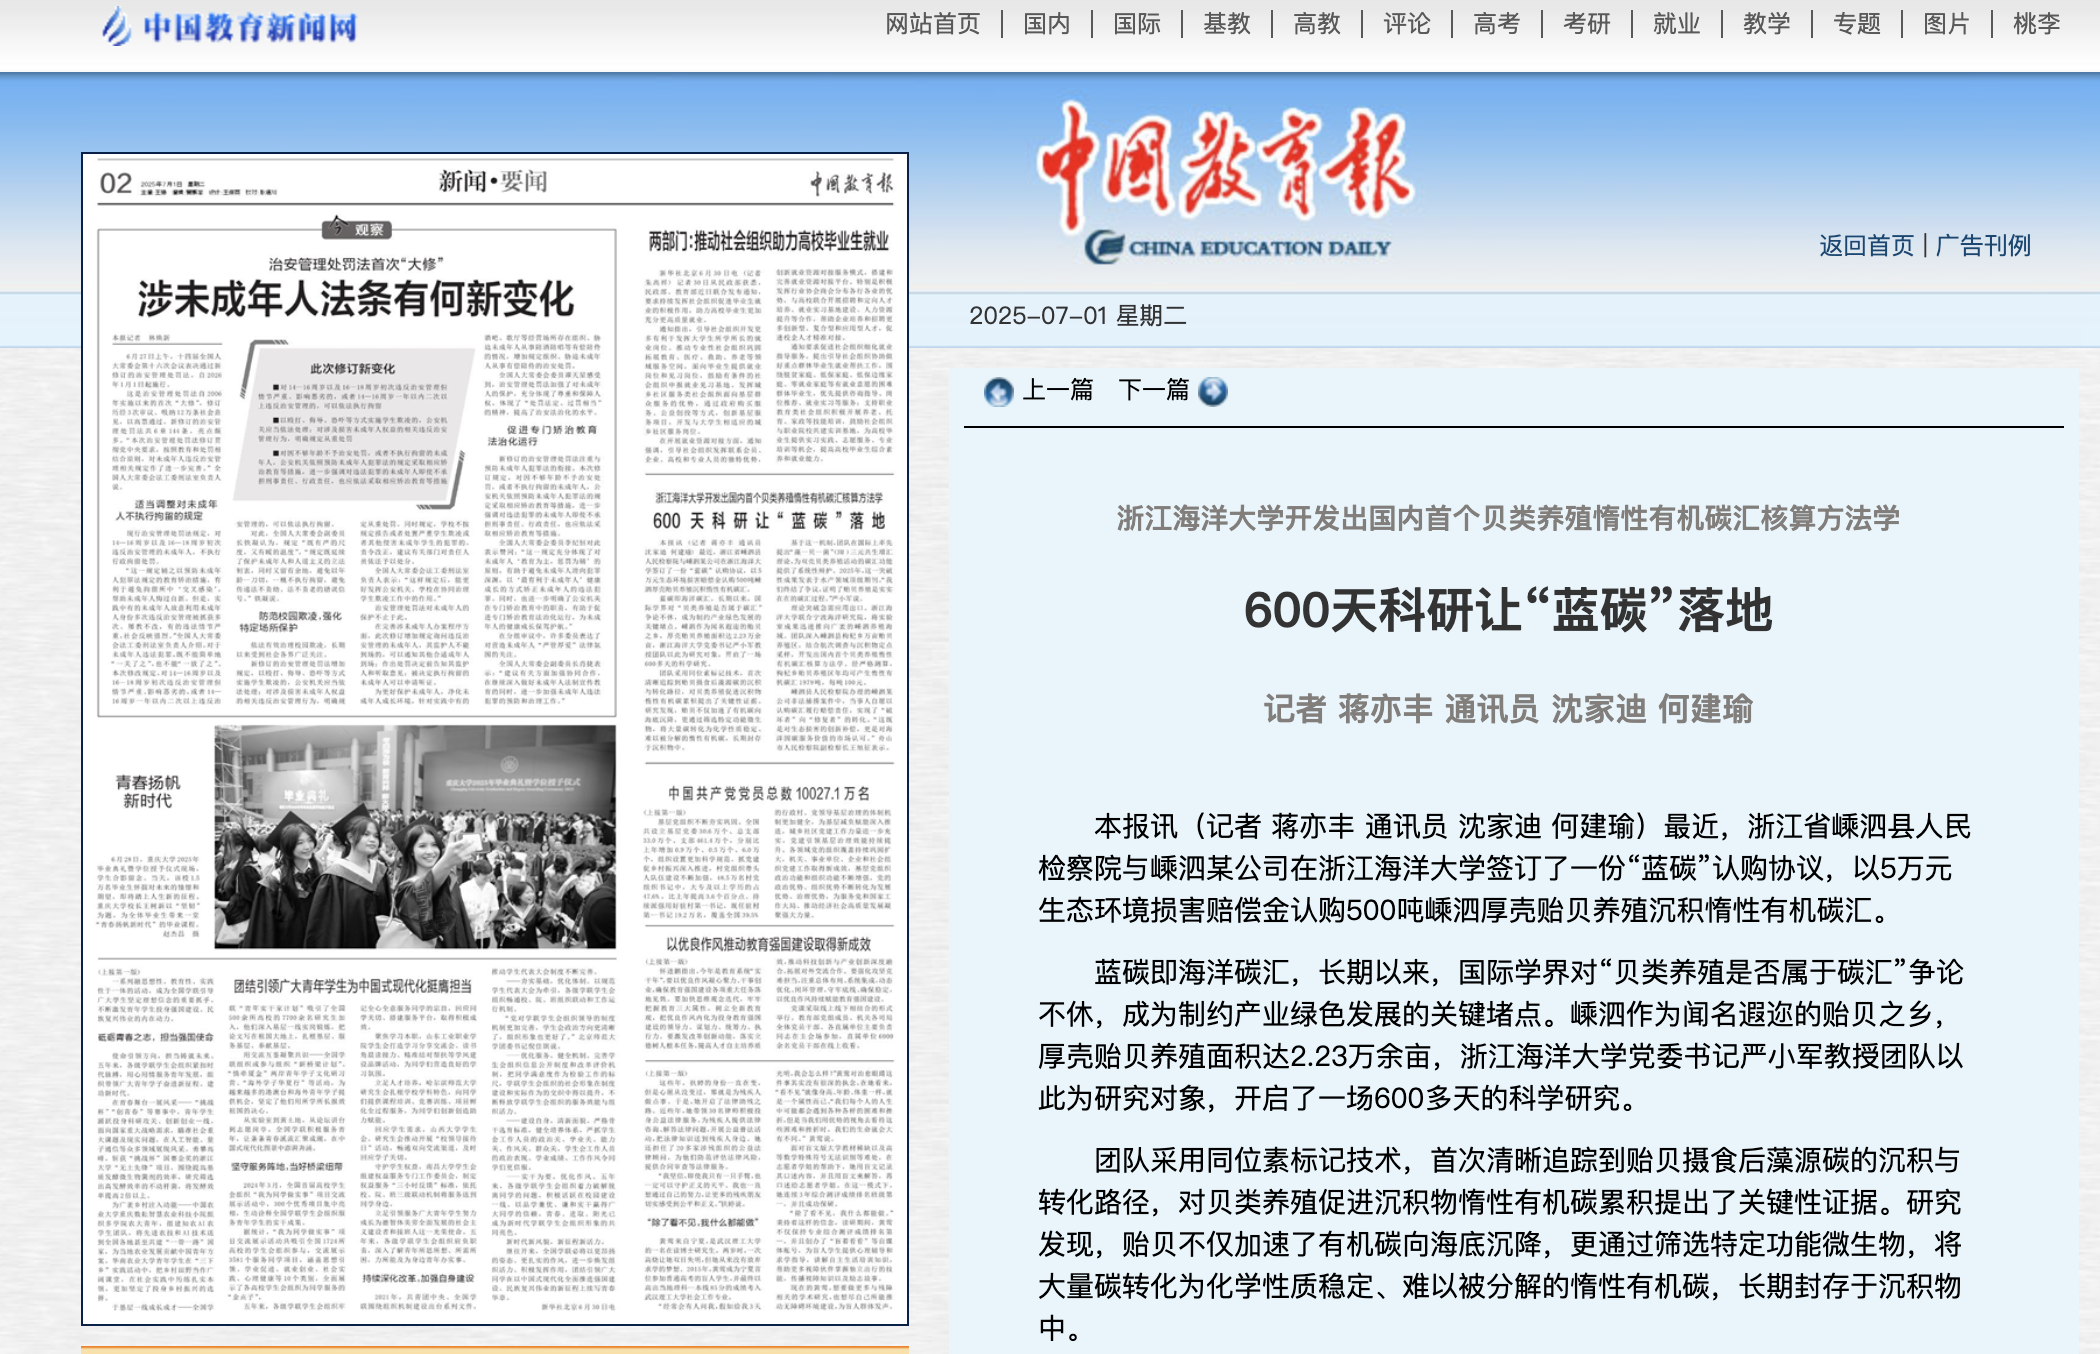Click the page number 02 on newspaper

[116, 183]
